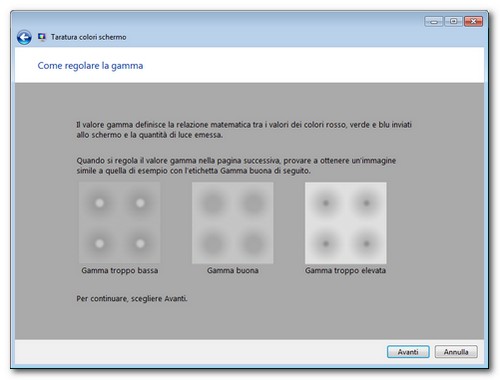The height and width of the screenshot is (380, 500).
Task: Select the Gamma troppo elevata sample image
Action: pyautogui.click(x=346, y=223)
